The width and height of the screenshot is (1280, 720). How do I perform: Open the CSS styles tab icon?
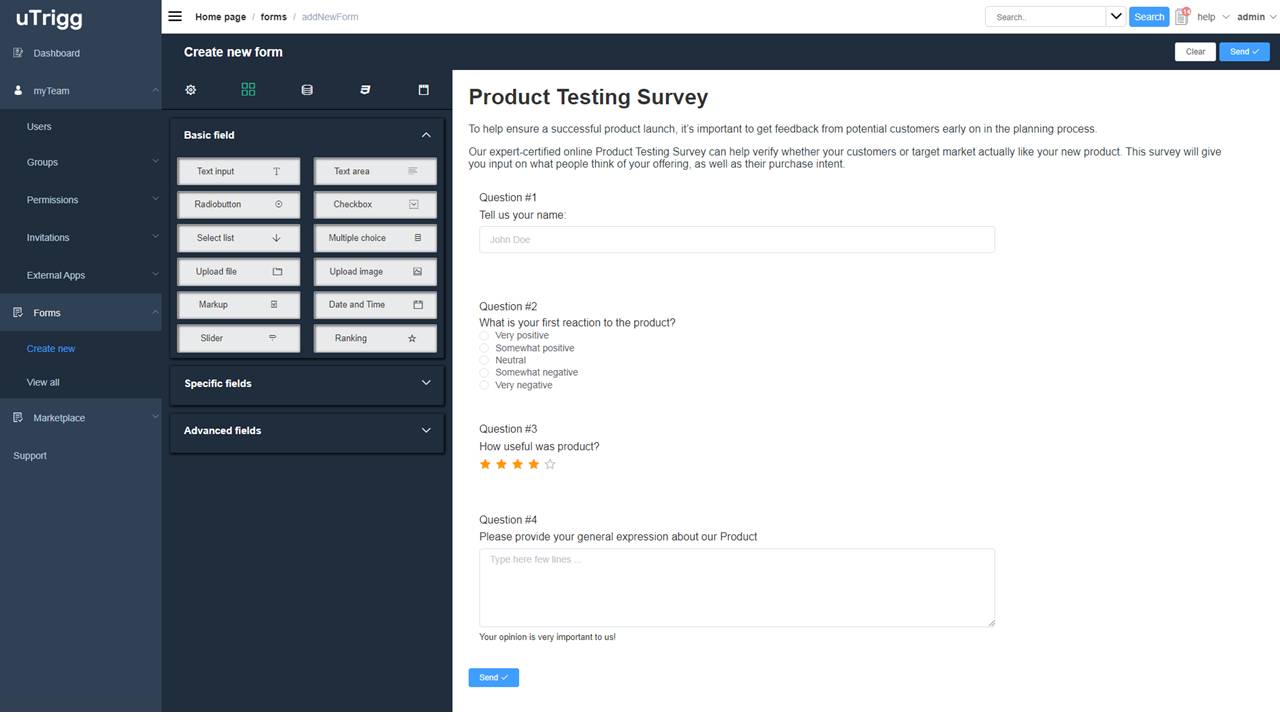[x=365, y=90]
